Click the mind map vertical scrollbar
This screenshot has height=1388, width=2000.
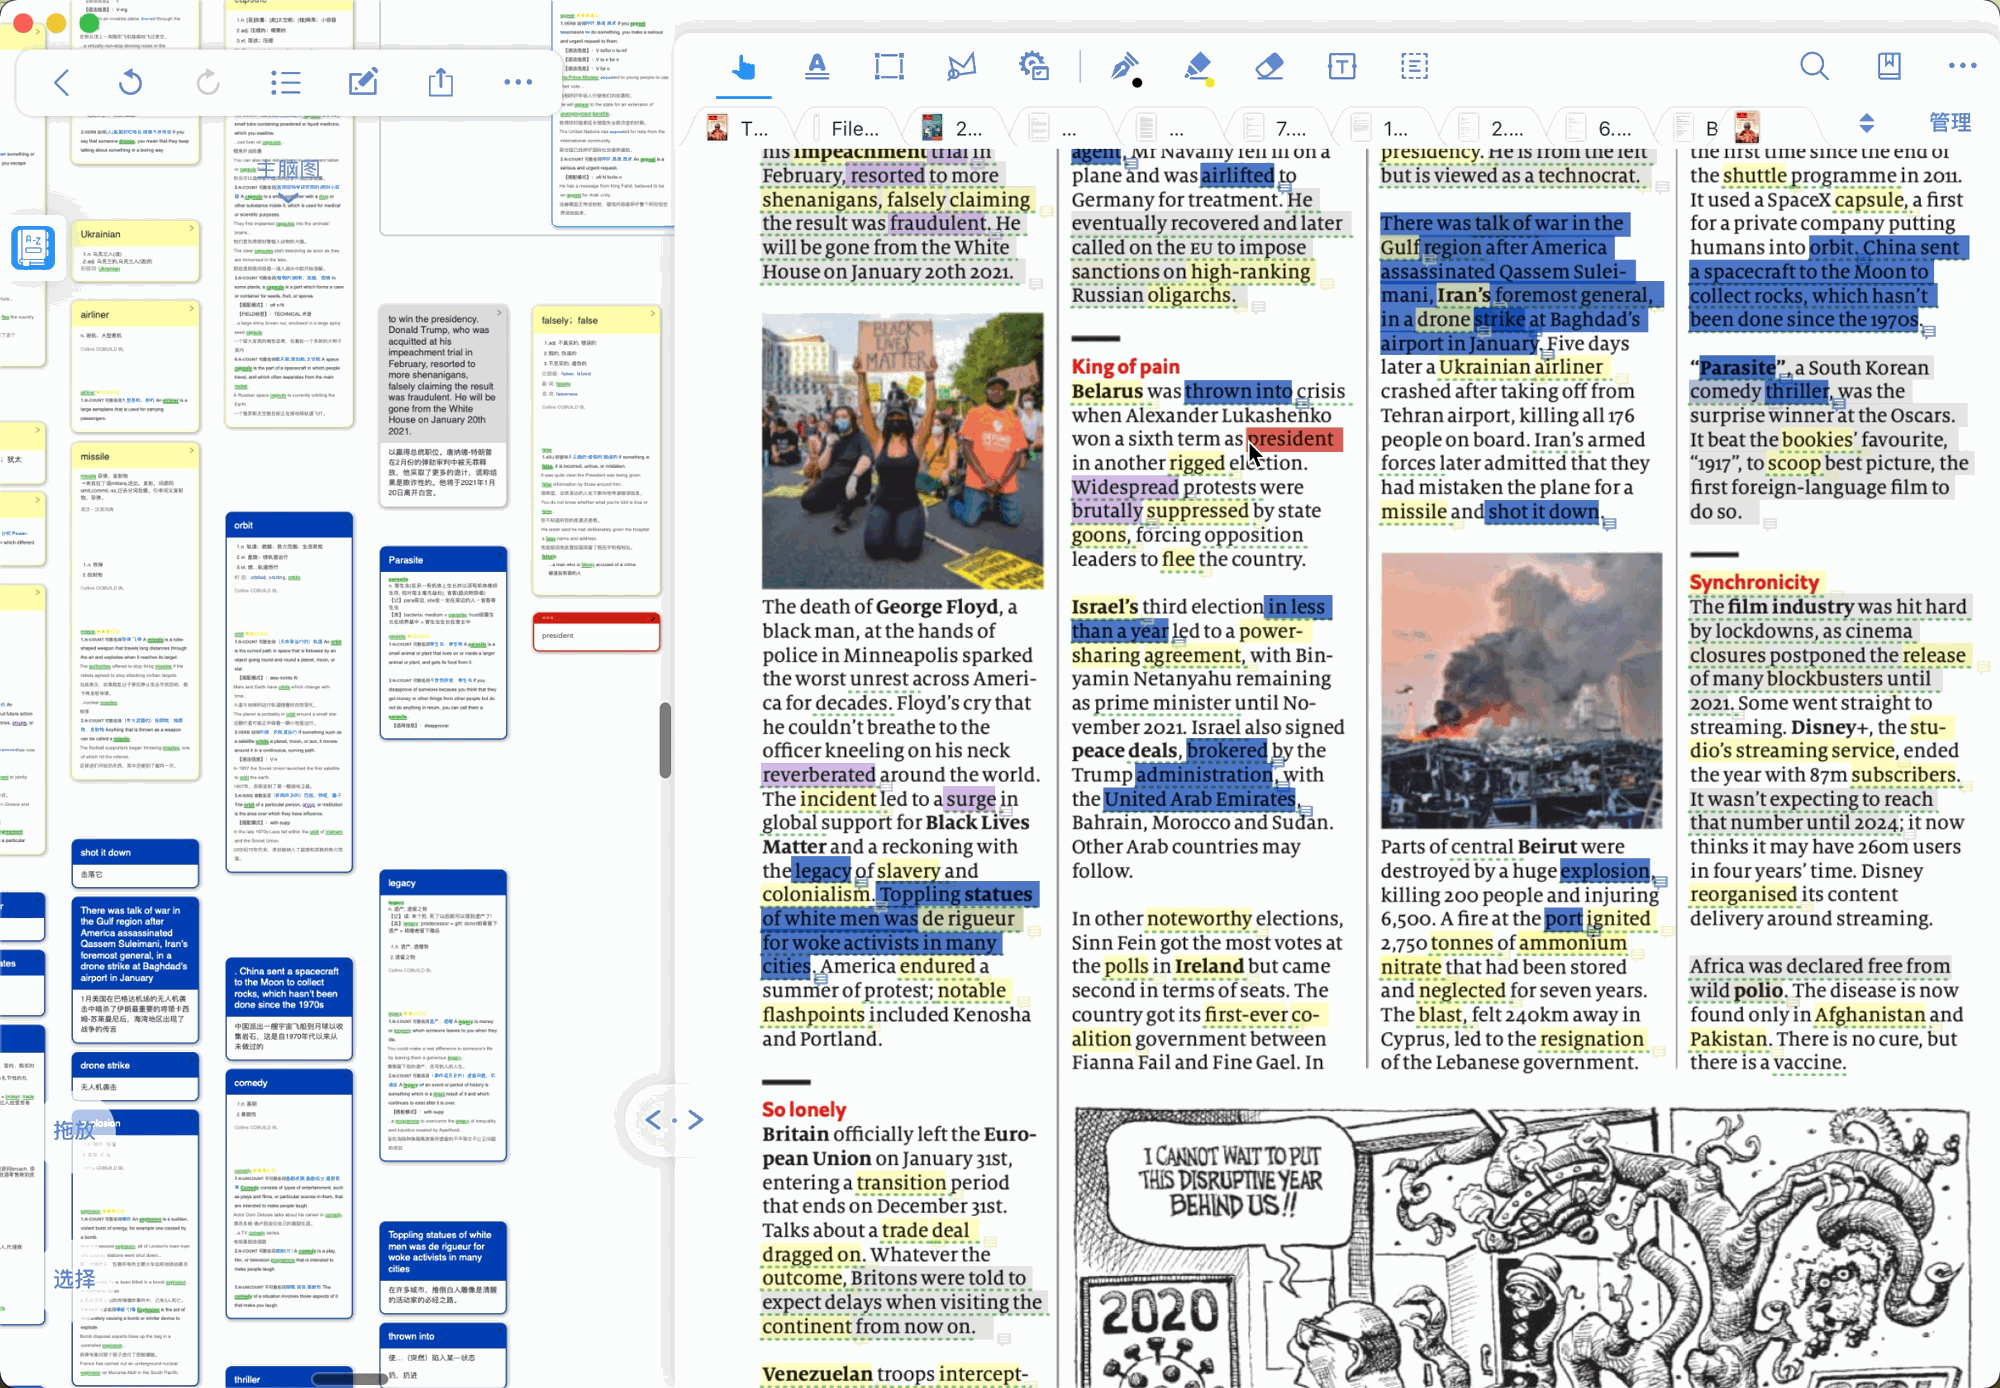click(665, 740)
